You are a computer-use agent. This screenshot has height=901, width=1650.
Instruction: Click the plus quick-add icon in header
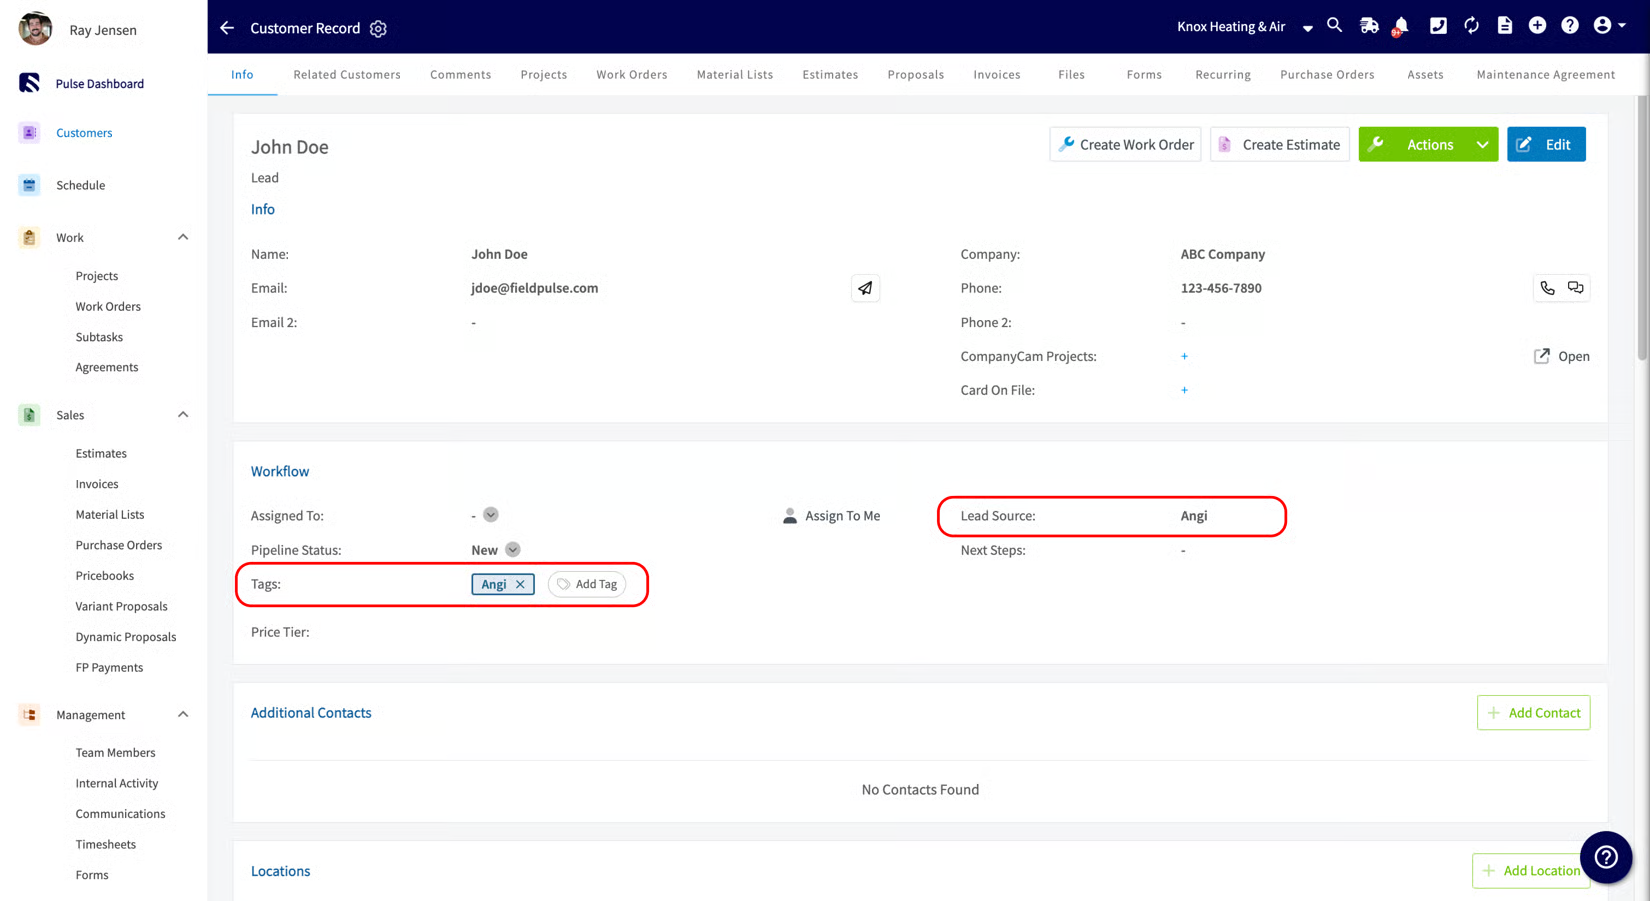(1538, 26)
